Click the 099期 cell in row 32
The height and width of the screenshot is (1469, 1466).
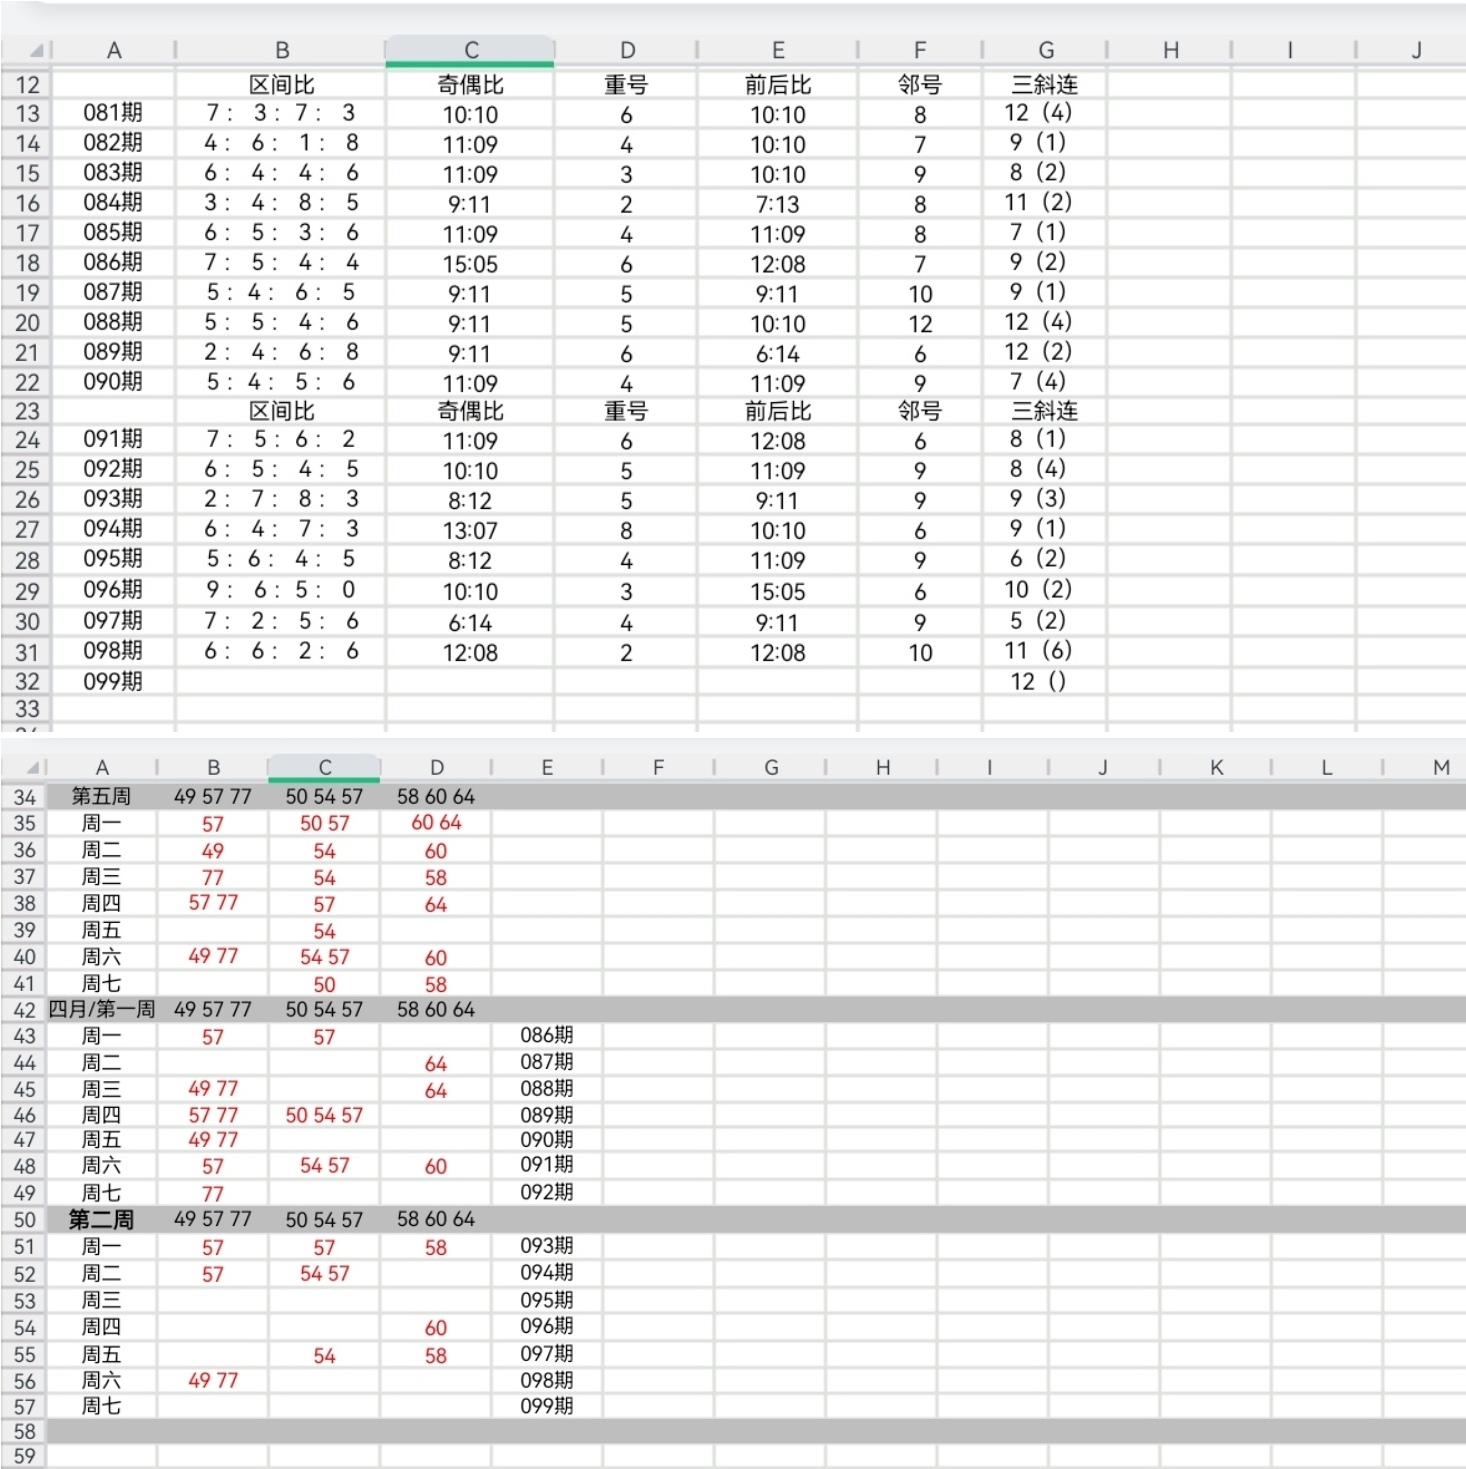point(113,682)
